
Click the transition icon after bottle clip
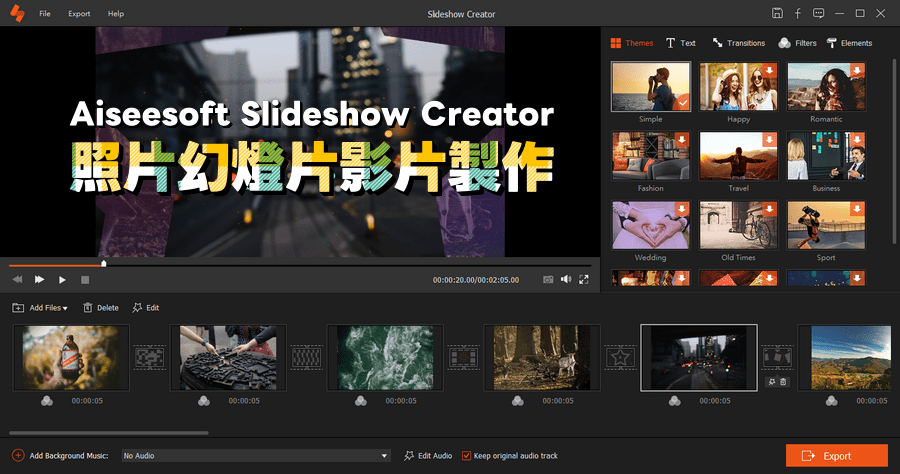click(150, 358)
